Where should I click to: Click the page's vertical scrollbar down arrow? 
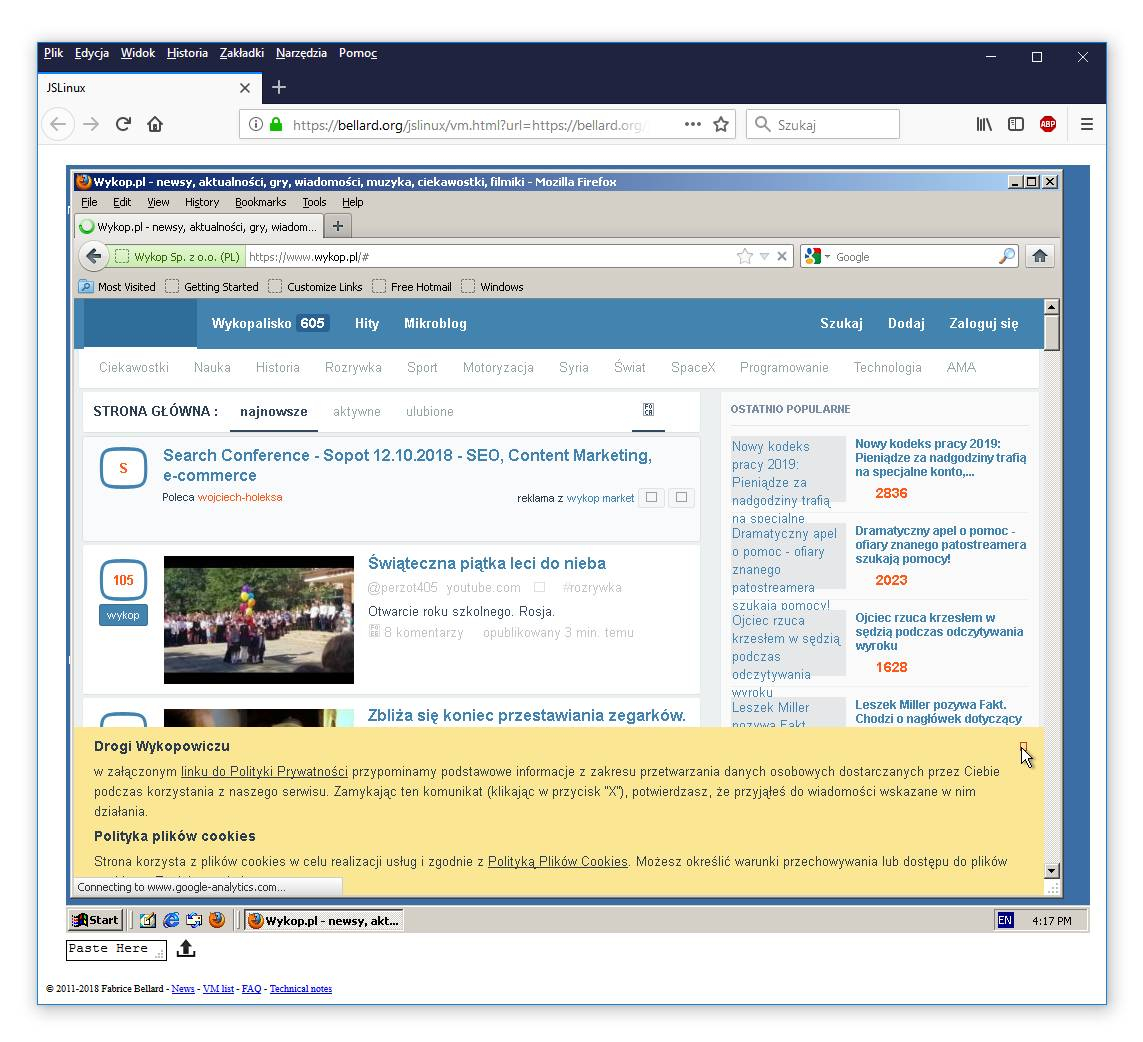1051,870
